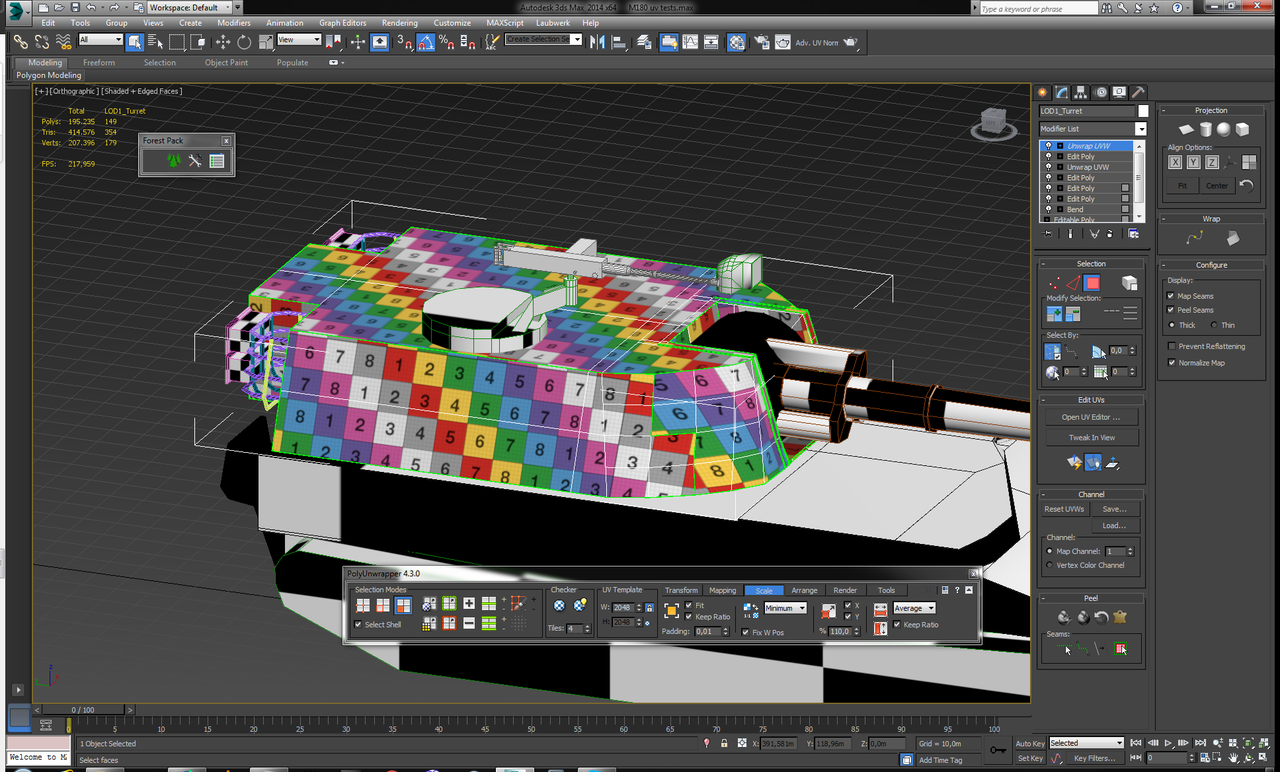Screen dimensions: 1280x772
Task: Click the Select and Move tool
Action: pos(222,42)
